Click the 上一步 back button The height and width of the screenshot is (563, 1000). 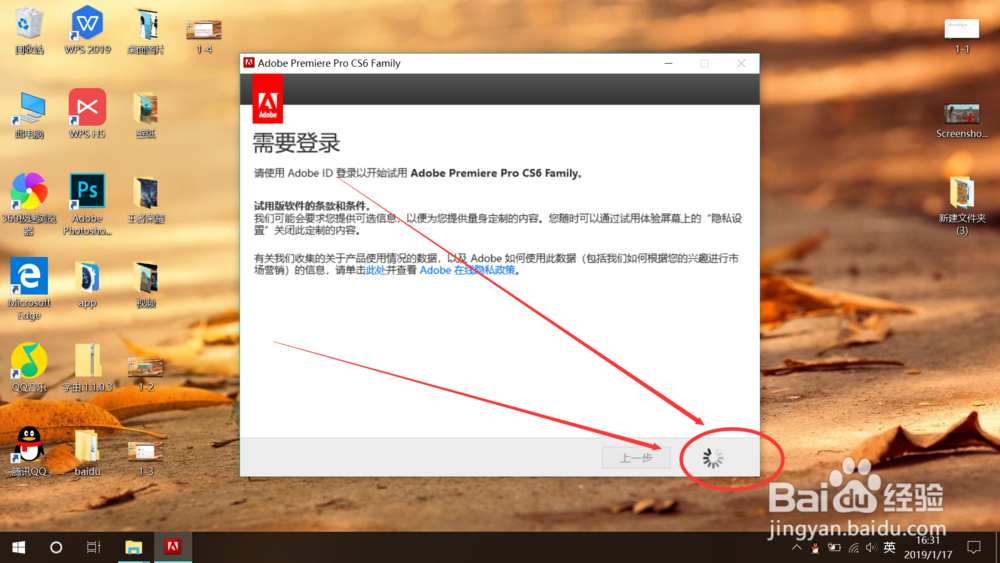(636, 458)
